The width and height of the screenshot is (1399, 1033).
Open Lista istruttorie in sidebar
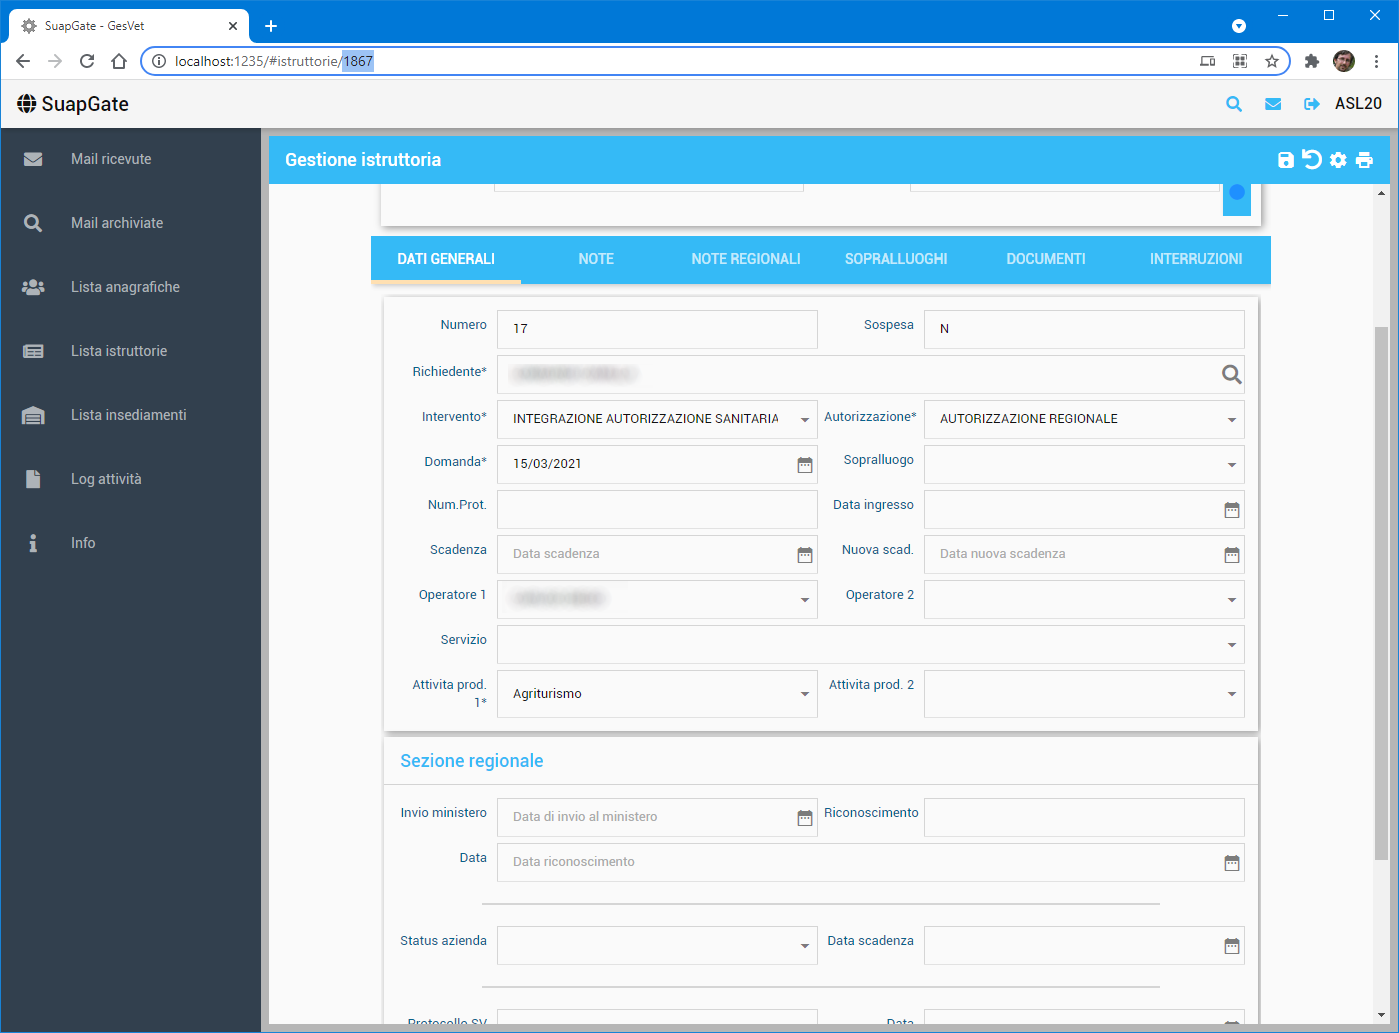click(x=119, y=351)
